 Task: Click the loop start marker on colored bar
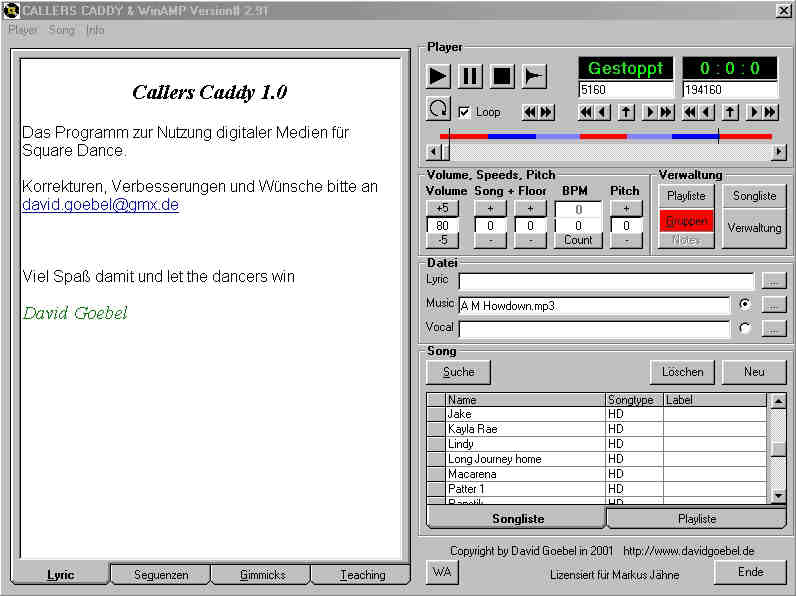tap(449, 136)
